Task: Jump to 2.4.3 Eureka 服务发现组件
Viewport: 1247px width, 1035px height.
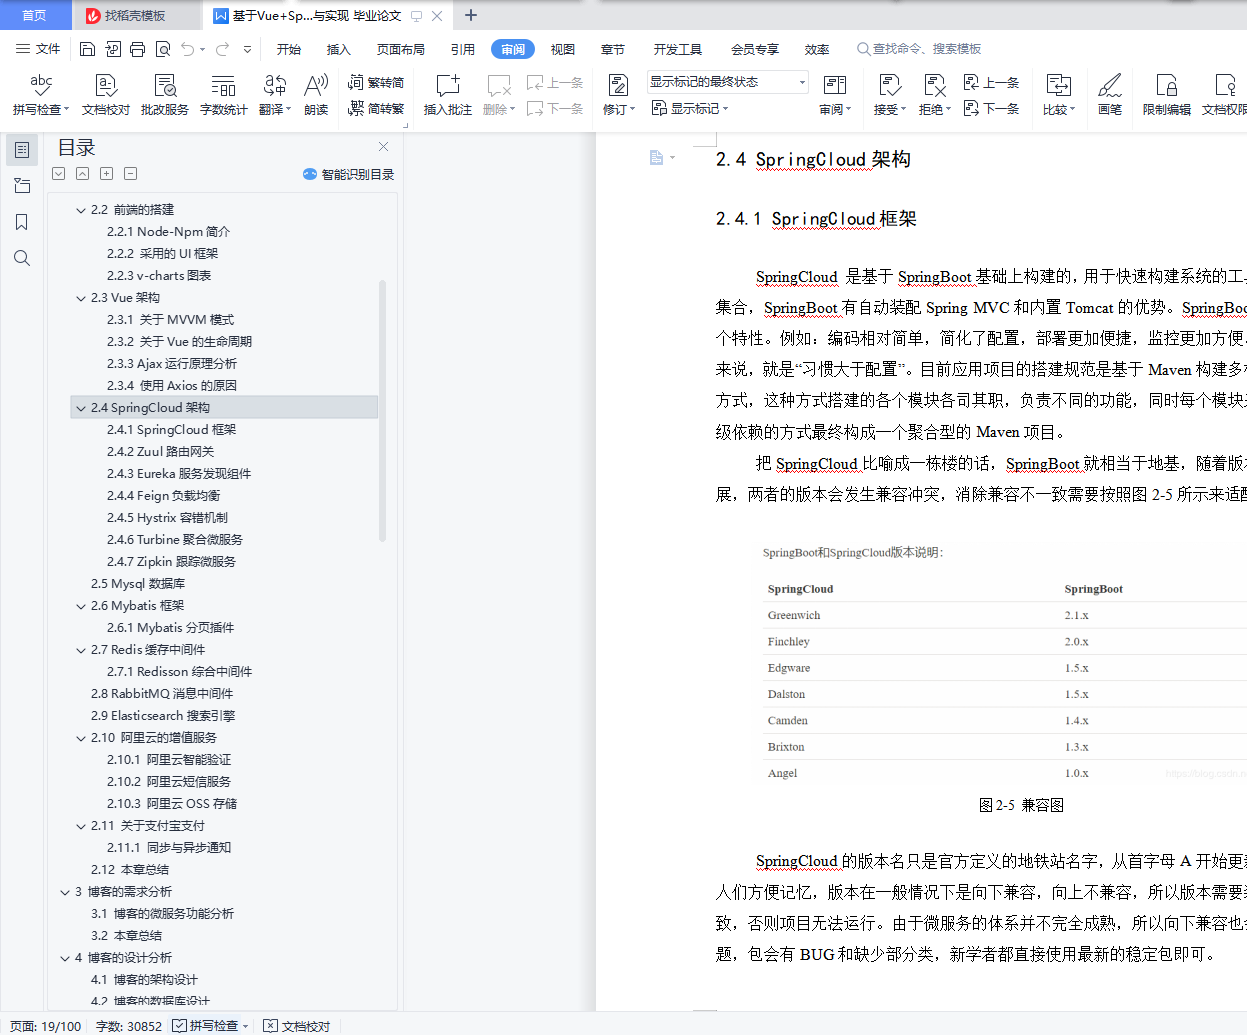Action: pos(179,474)
